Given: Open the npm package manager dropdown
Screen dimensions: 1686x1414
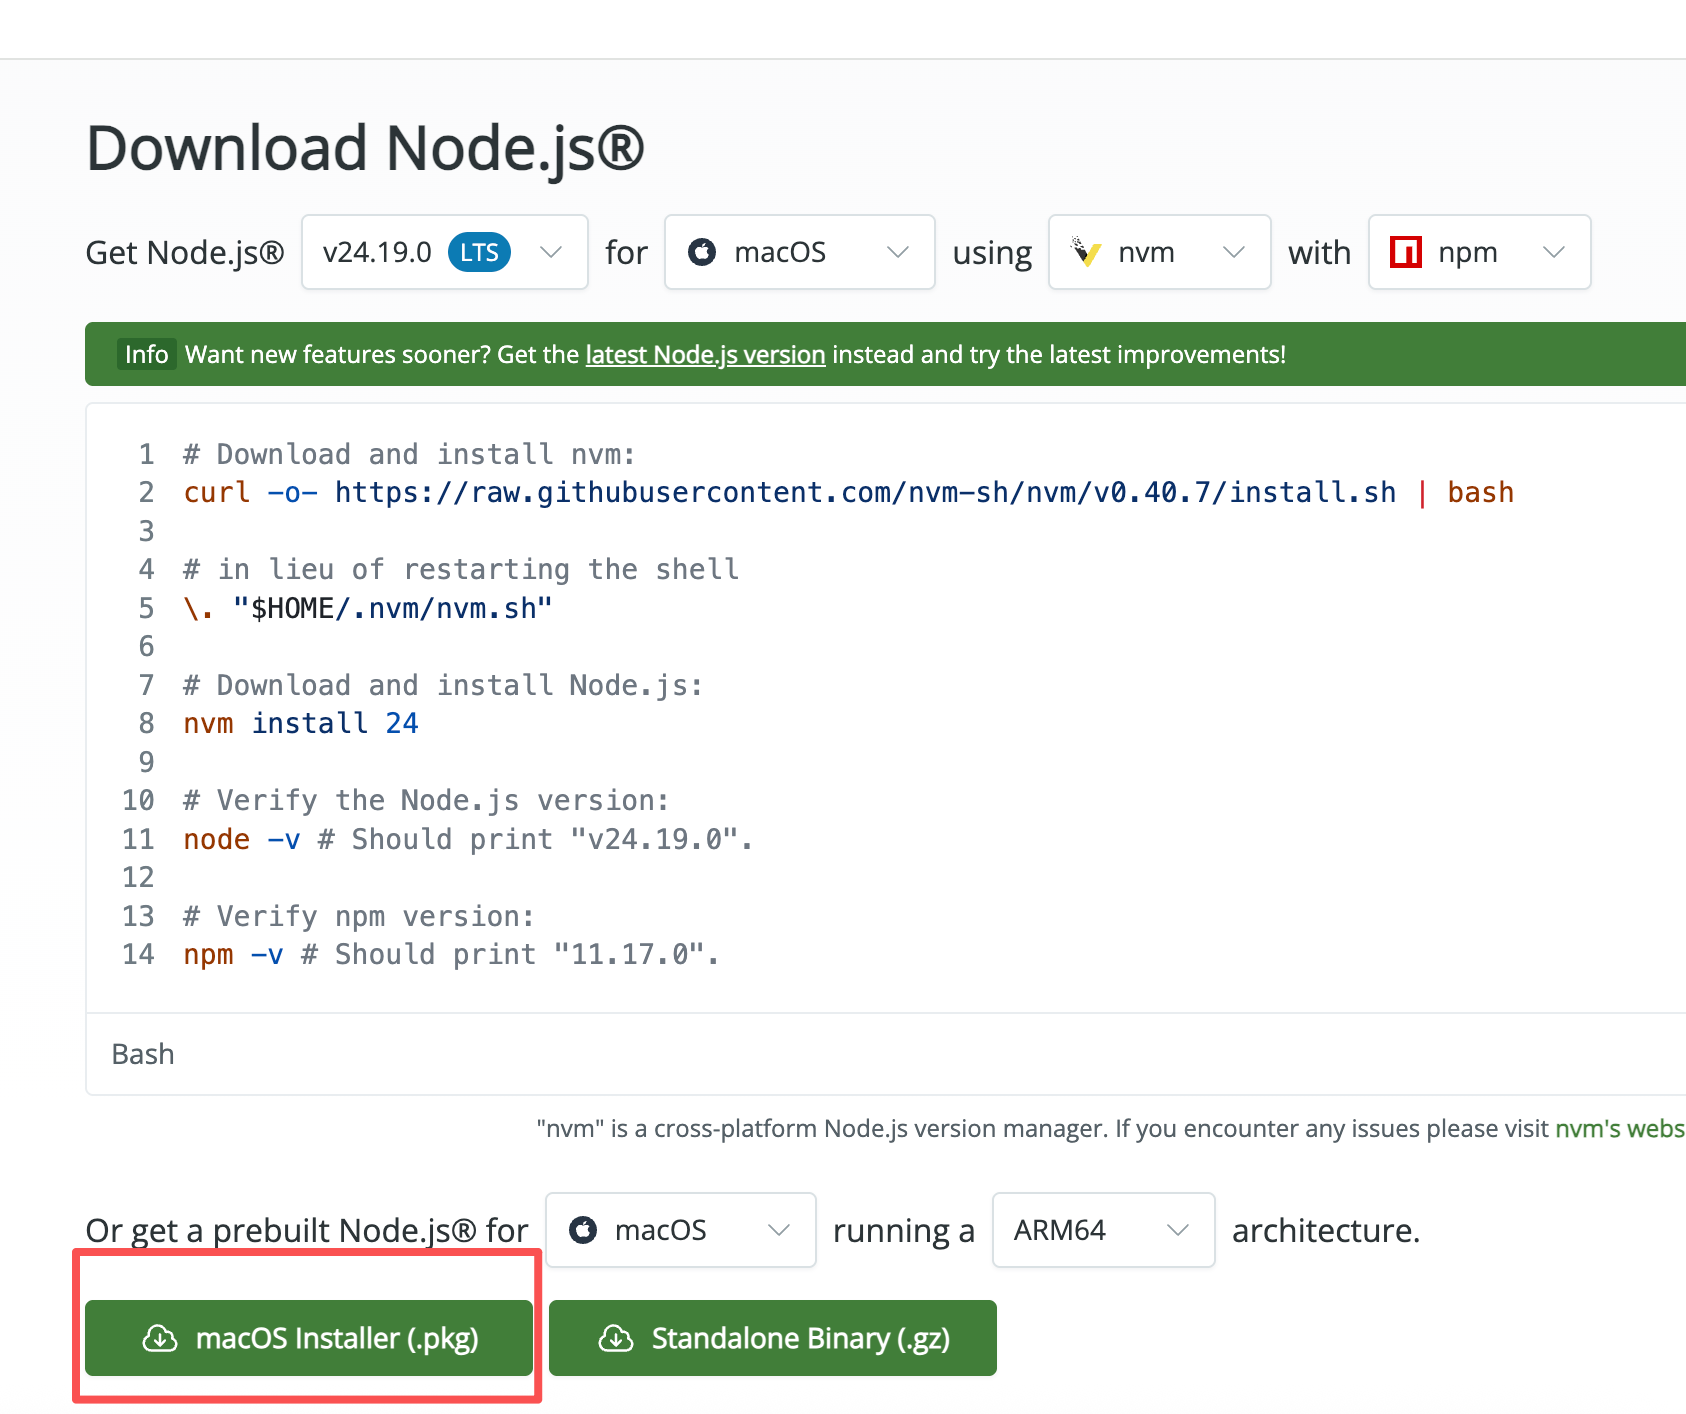Looking at the screenshot, I should (x=1480, y=252).
